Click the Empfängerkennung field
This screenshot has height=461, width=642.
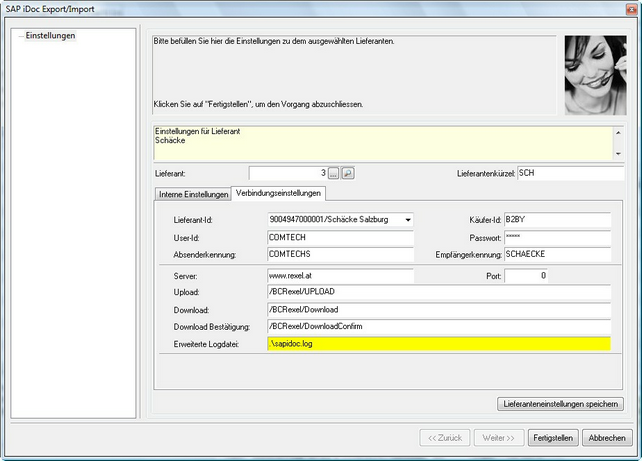click(556, 255)
